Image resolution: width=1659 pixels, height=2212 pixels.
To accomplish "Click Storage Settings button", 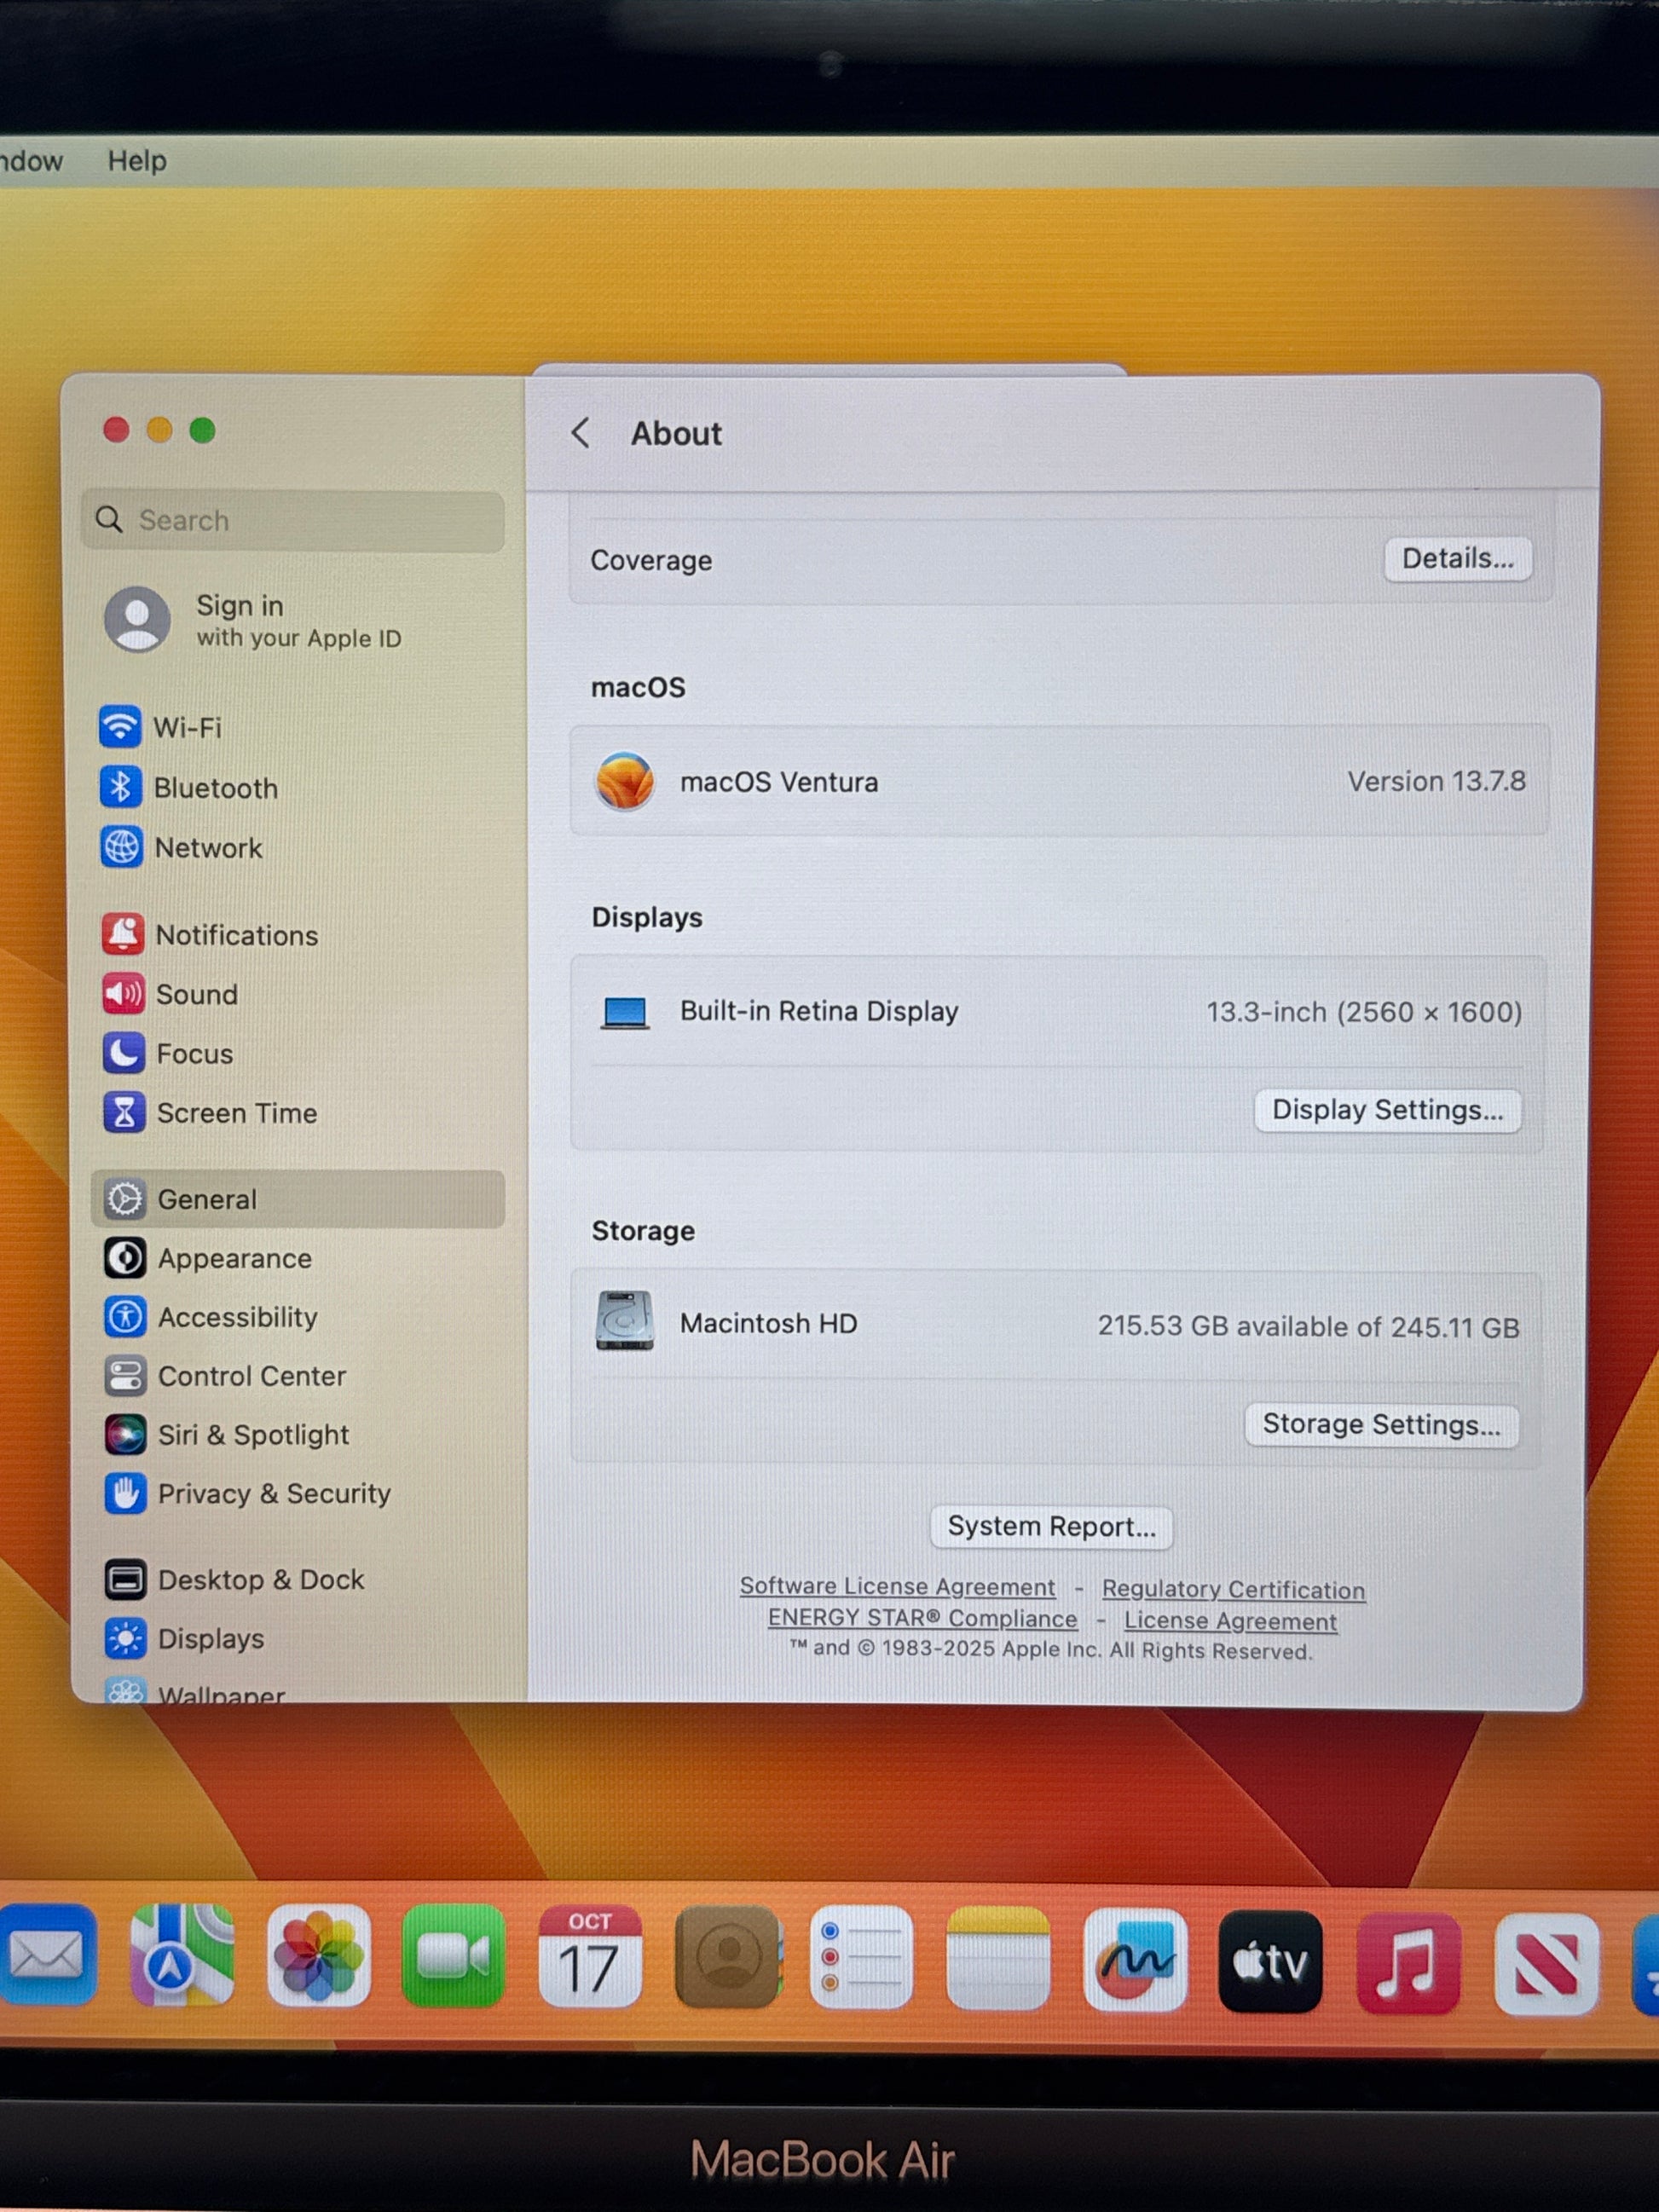I will pyautogui.click(x=1381, y=1424).
